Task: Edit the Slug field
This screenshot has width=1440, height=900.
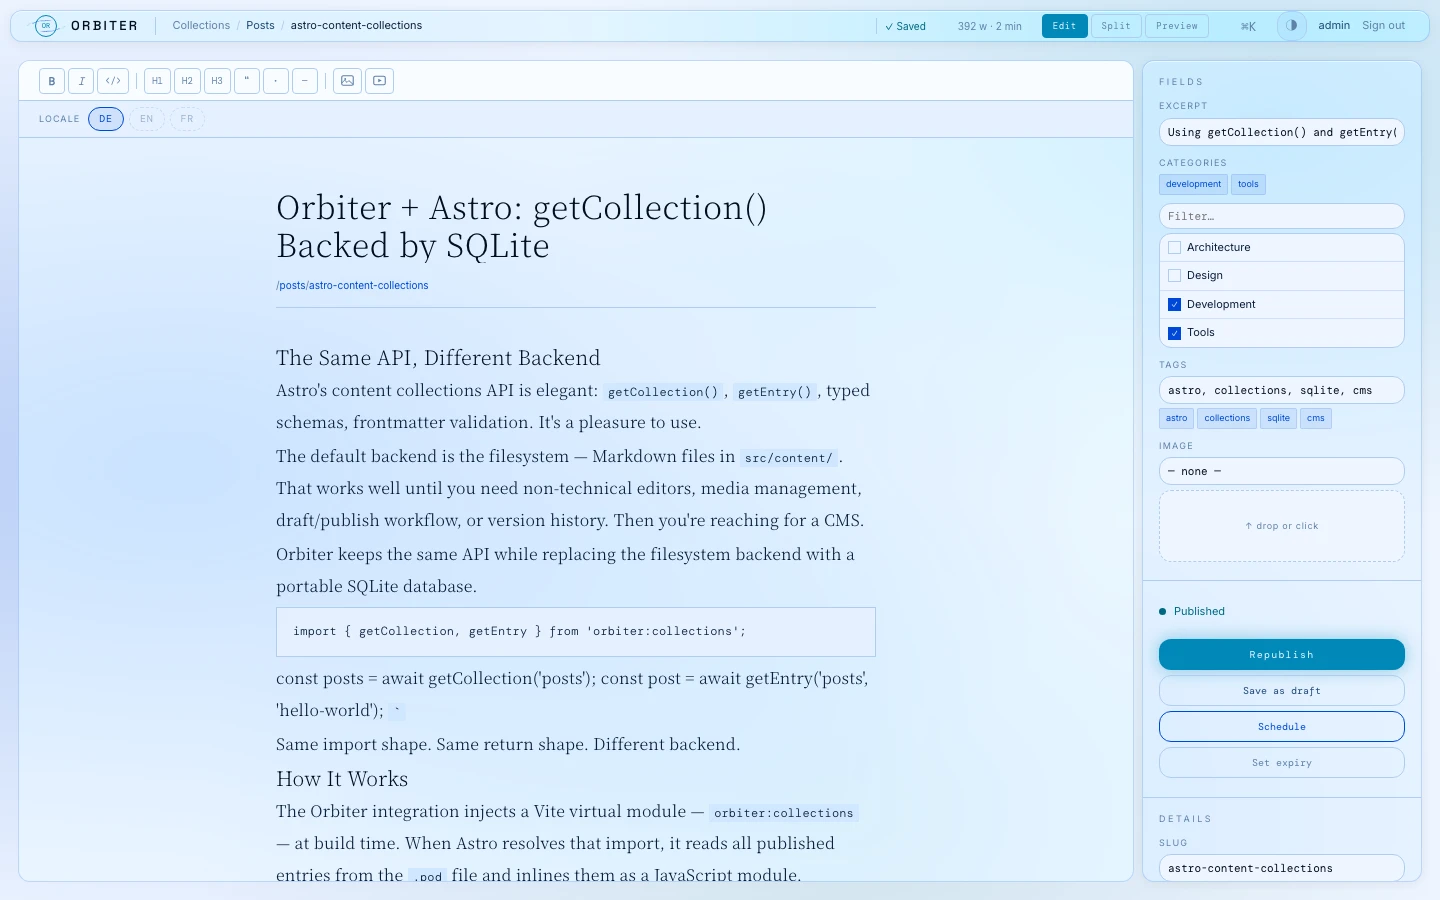Action: (x=1282, y=868)
